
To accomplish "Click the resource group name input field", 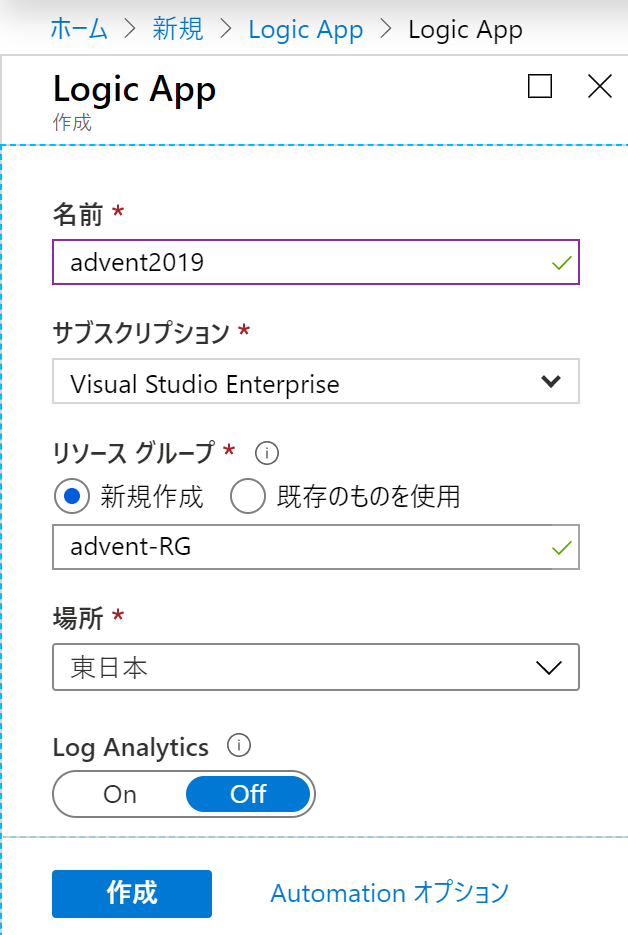I will point(300,547).
